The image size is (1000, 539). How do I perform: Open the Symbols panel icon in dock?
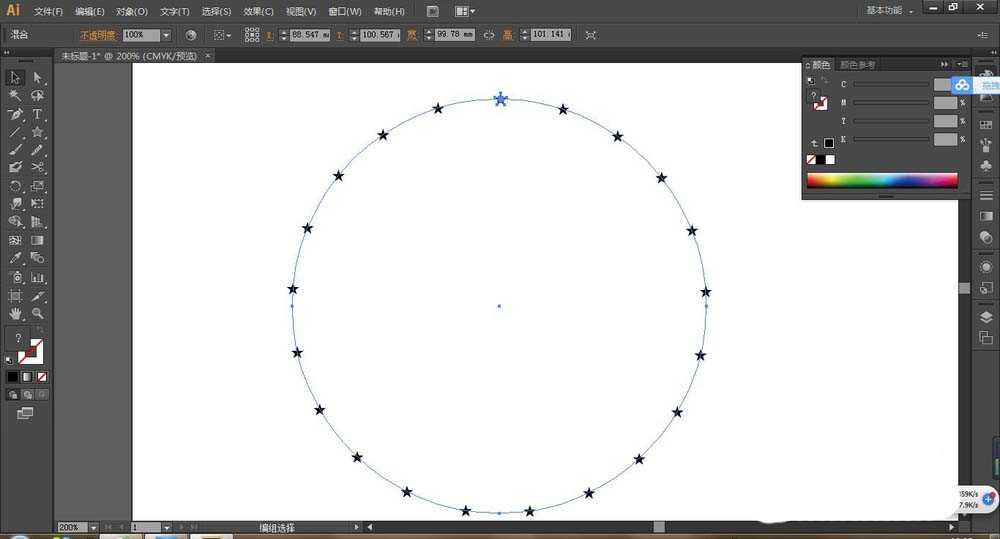pyautogui.click(x=986, y=166)
